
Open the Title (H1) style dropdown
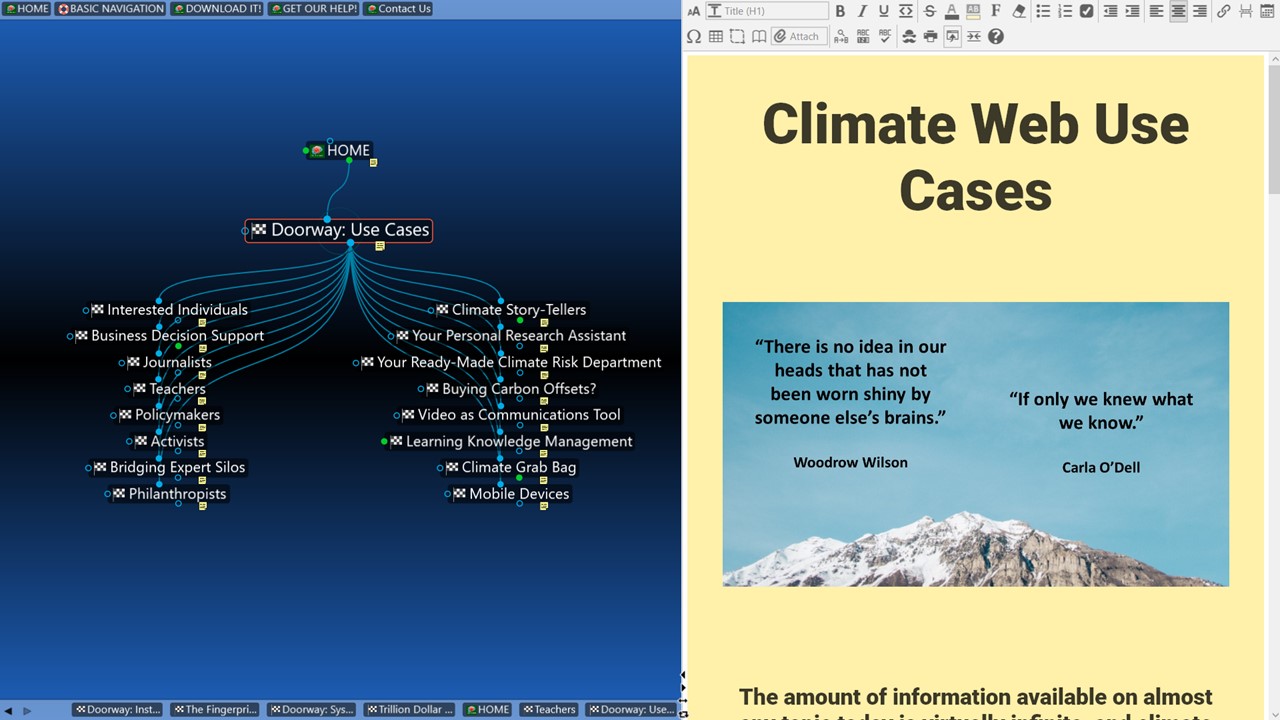click(767, 11)
